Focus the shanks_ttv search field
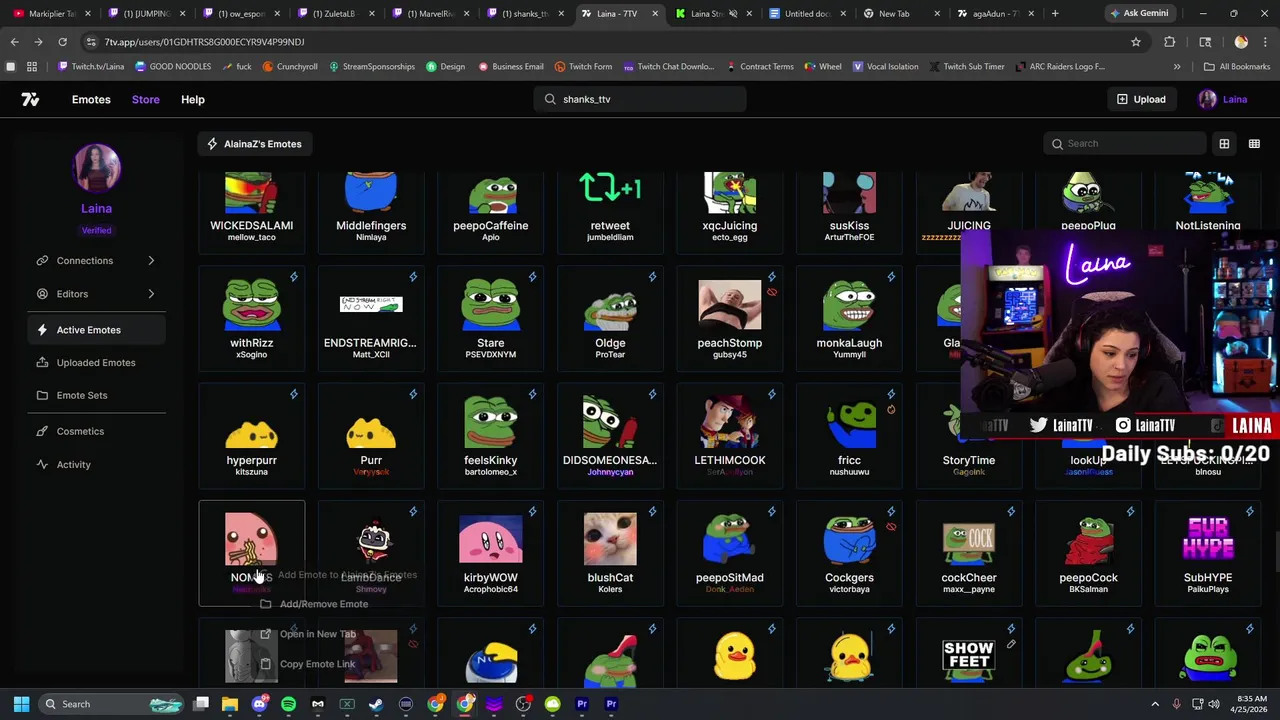The width and height of the screenshot is (1280, 720). (x=640, y=99)
